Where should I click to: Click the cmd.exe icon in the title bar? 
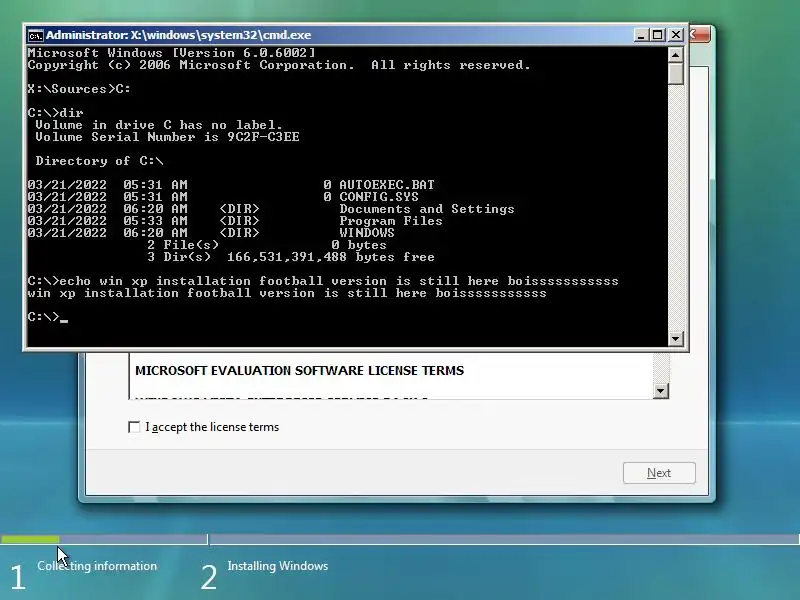tap(35, 35)
